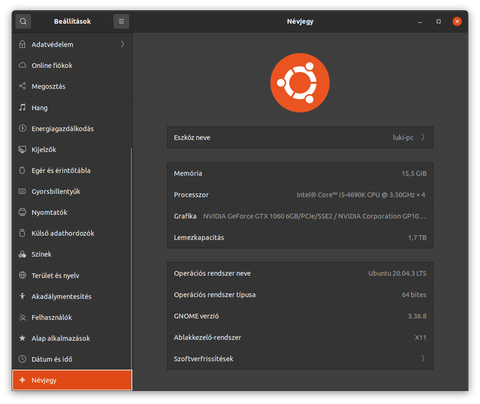Click the removable media icon next to Külső adathordozók
The width and height of the screenshot is (480, 404).
pyautogui.click(x=22, y=233)
